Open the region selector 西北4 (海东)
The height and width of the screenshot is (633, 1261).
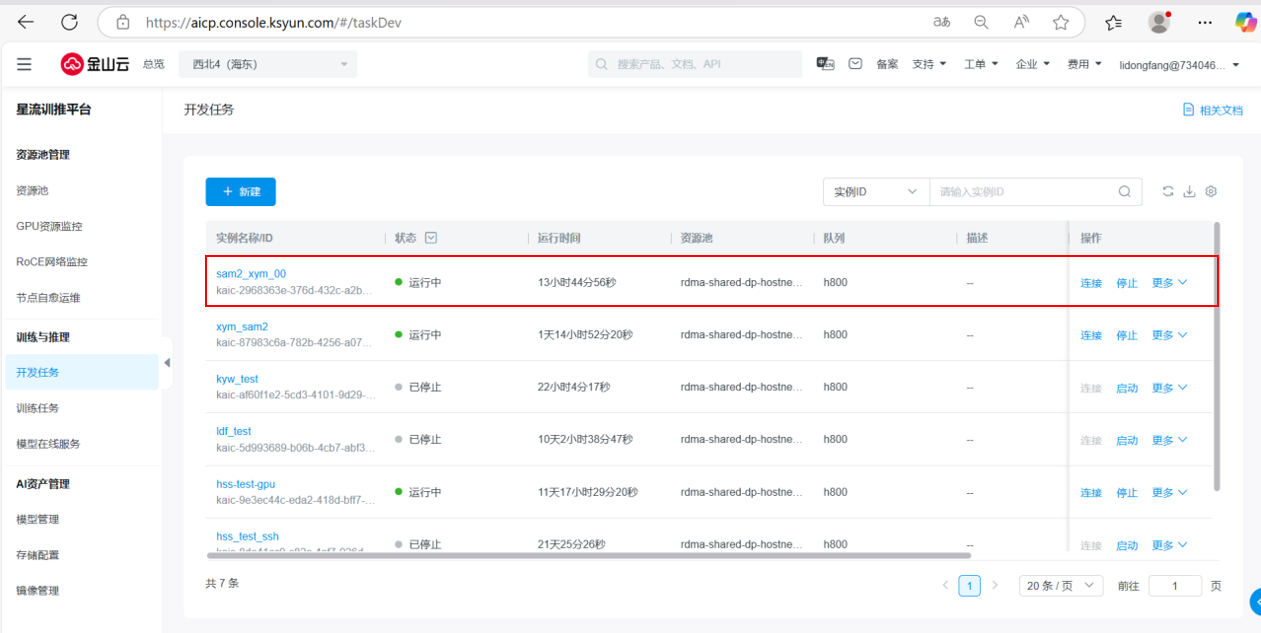267,64
